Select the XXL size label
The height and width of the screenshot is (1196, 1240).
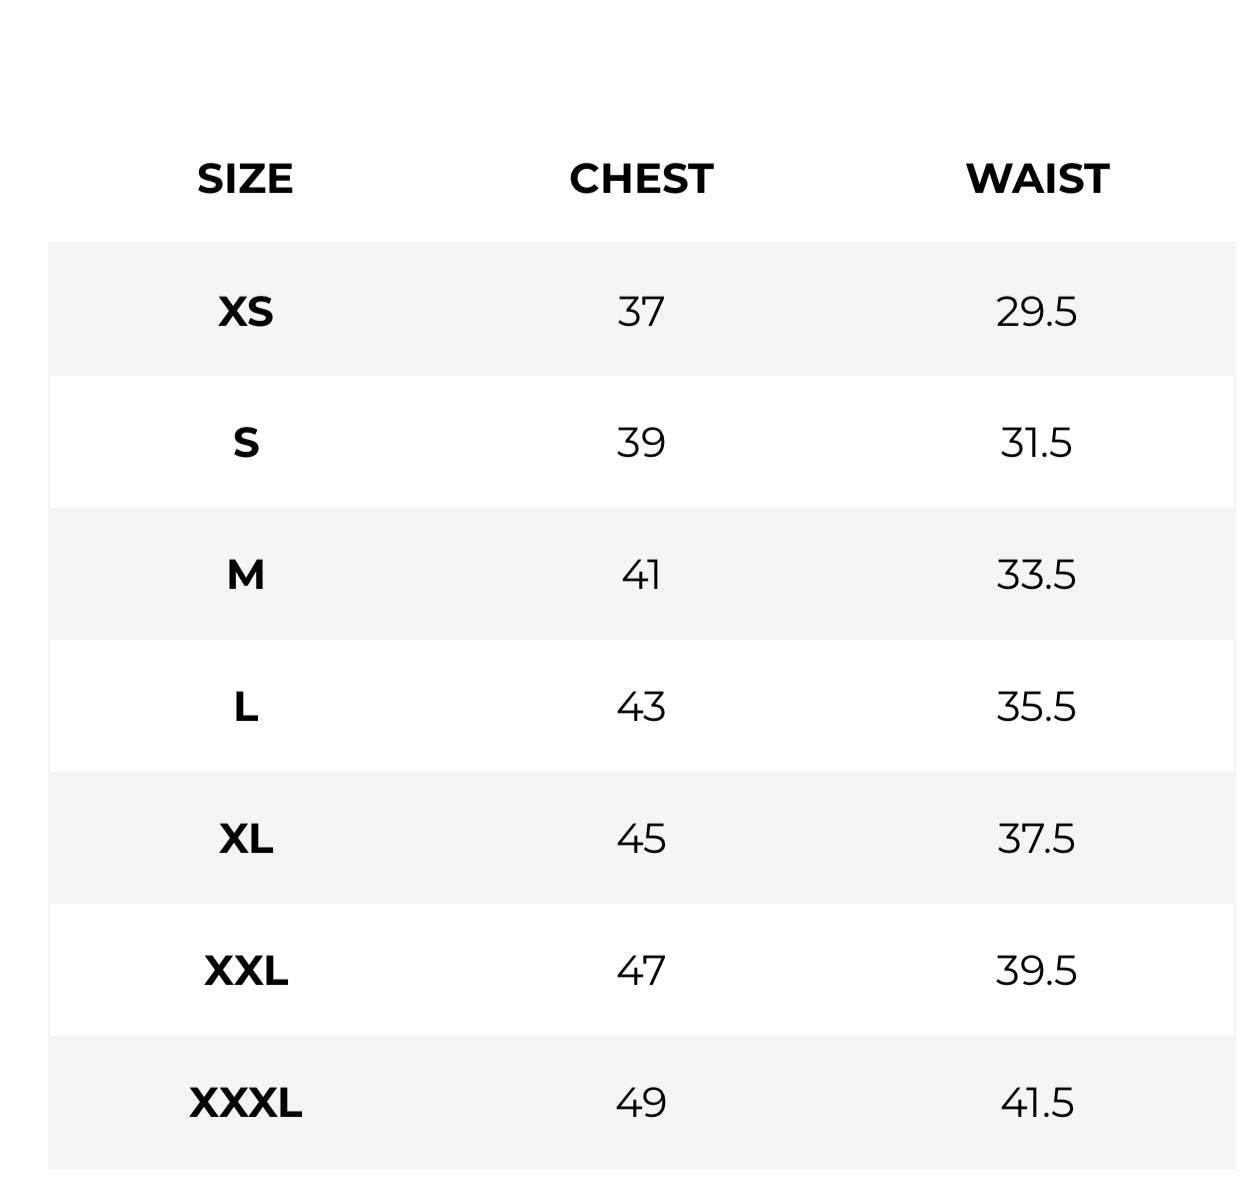point(246,970)
